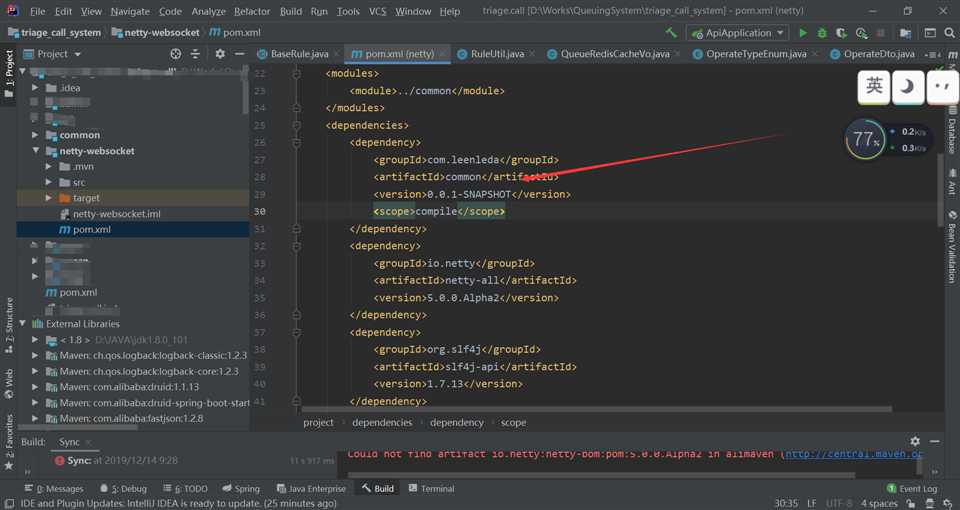Click the 4 spaces indent setting

point(879,503)
